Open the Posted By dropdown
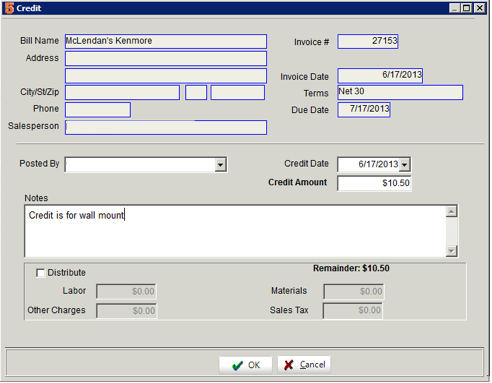The width and height of the screenshot is (492, 383). pyautogui.click(x=220, y=165)
